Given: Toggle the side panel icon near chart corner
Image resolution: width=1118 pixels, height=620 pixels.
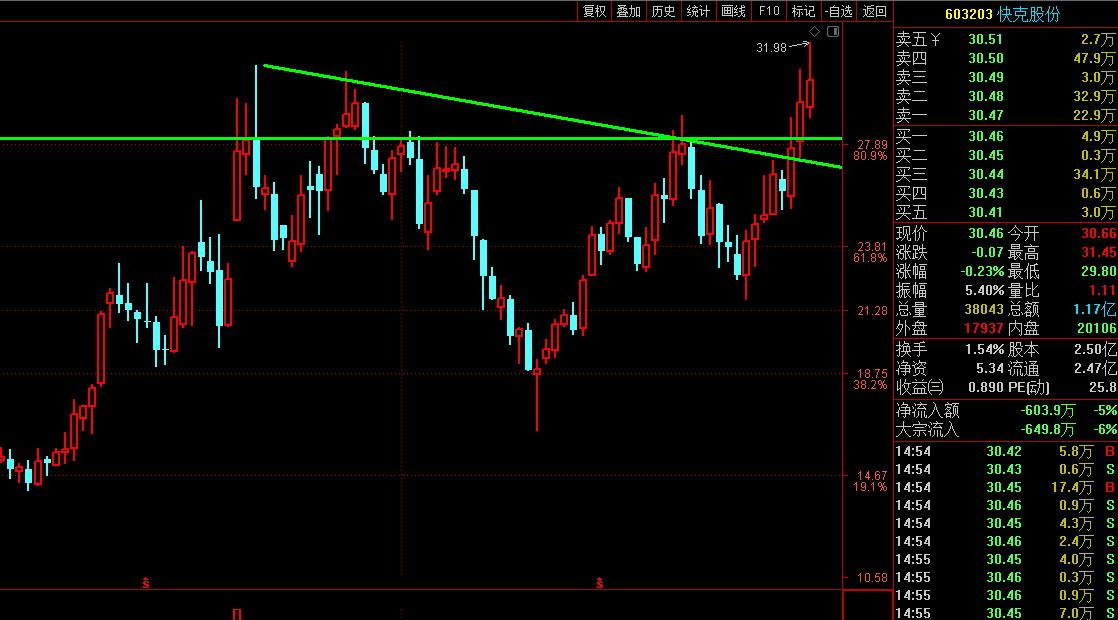Looking at the screenshot, I should click(x=833, y=31).
